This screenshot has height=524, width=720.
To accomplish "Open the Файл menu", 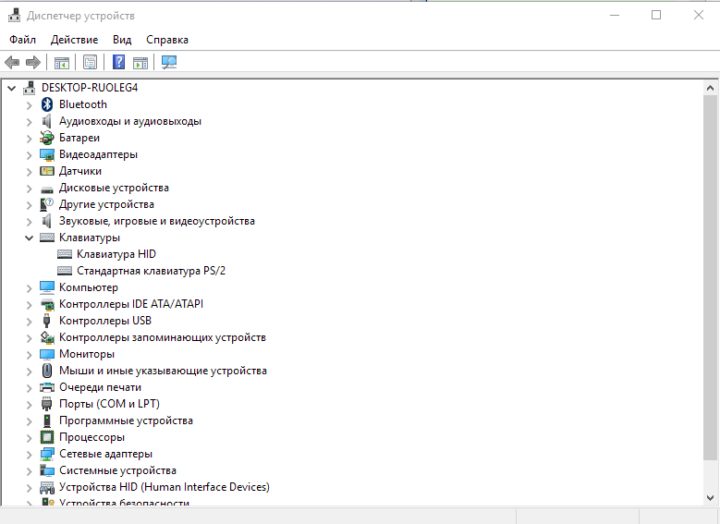I will (x=23, y=39).
